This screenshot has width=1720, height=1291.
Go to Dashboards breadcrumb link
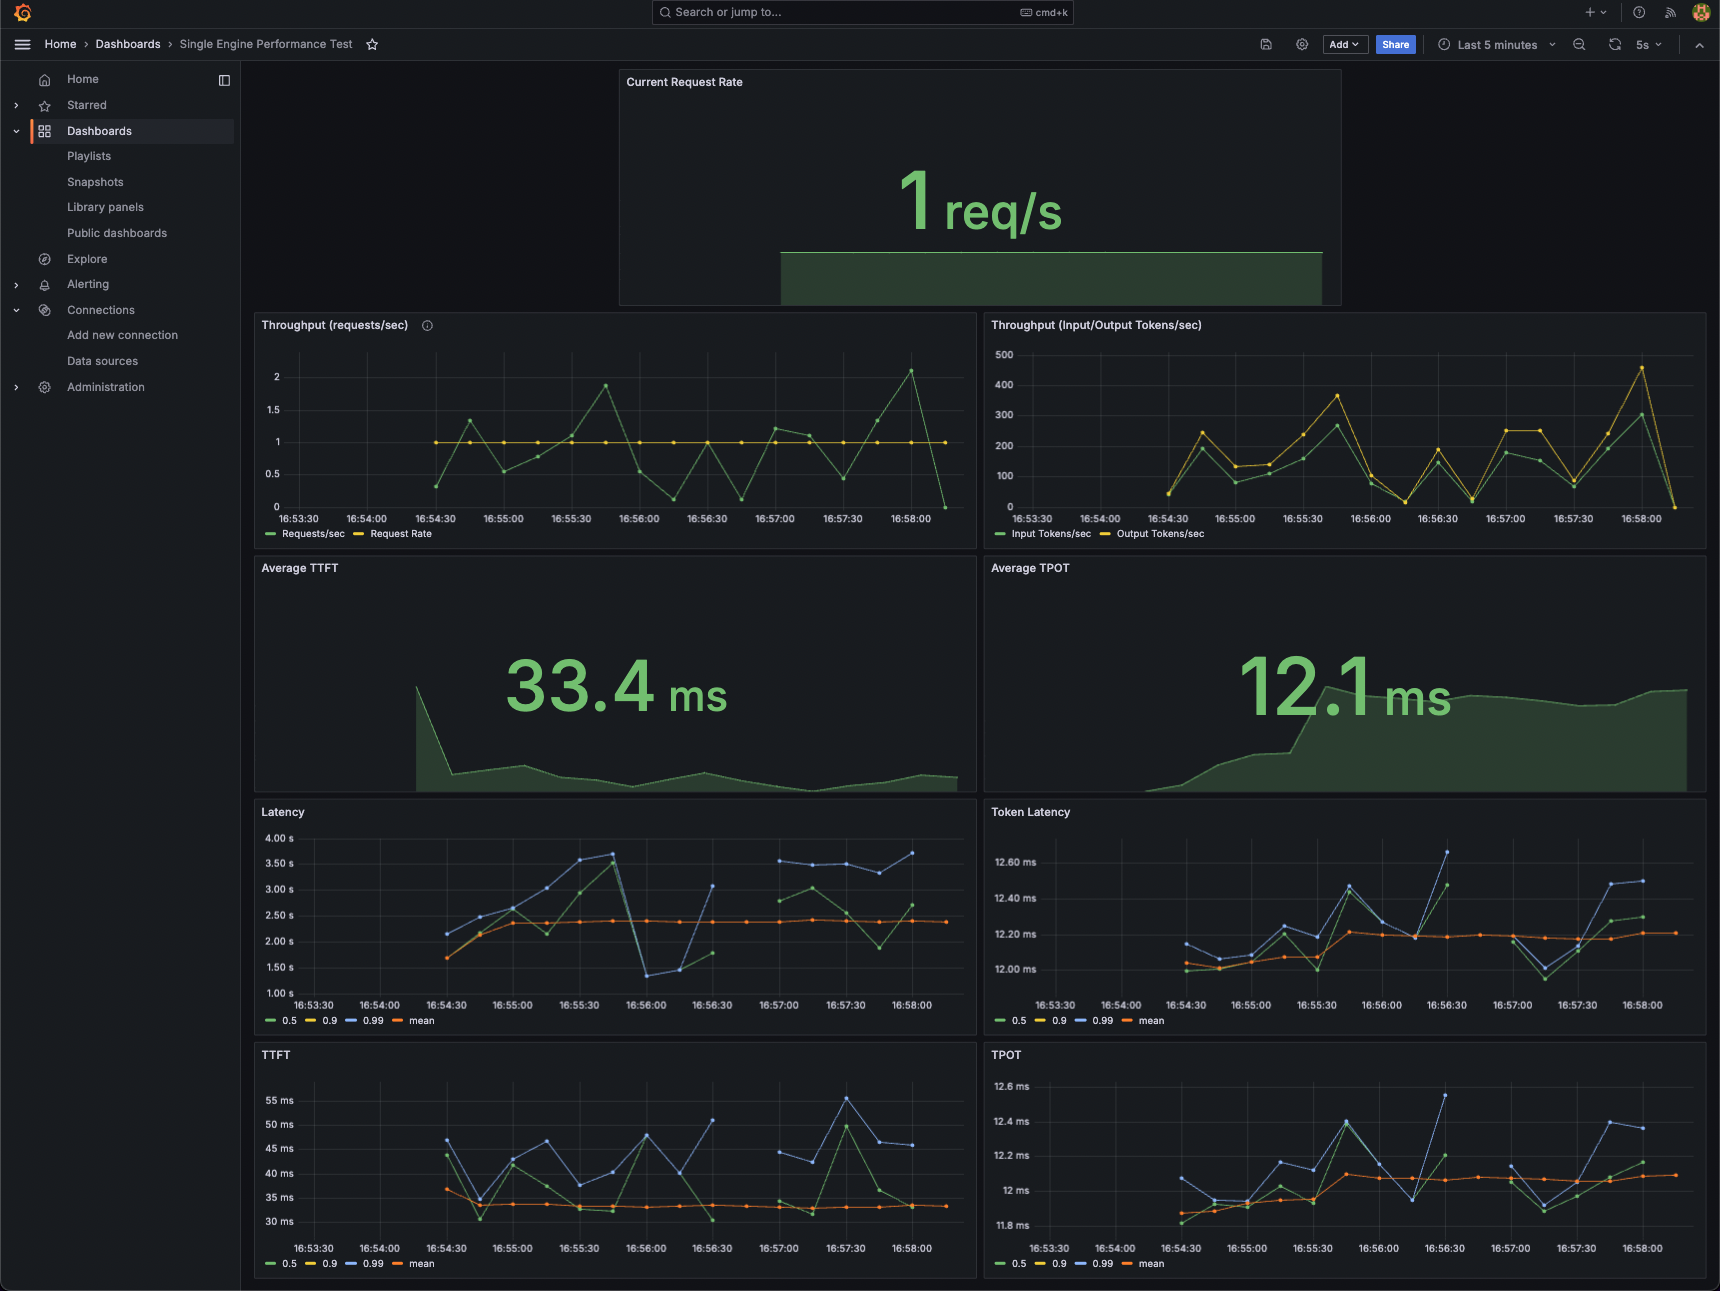click(128, 44)
